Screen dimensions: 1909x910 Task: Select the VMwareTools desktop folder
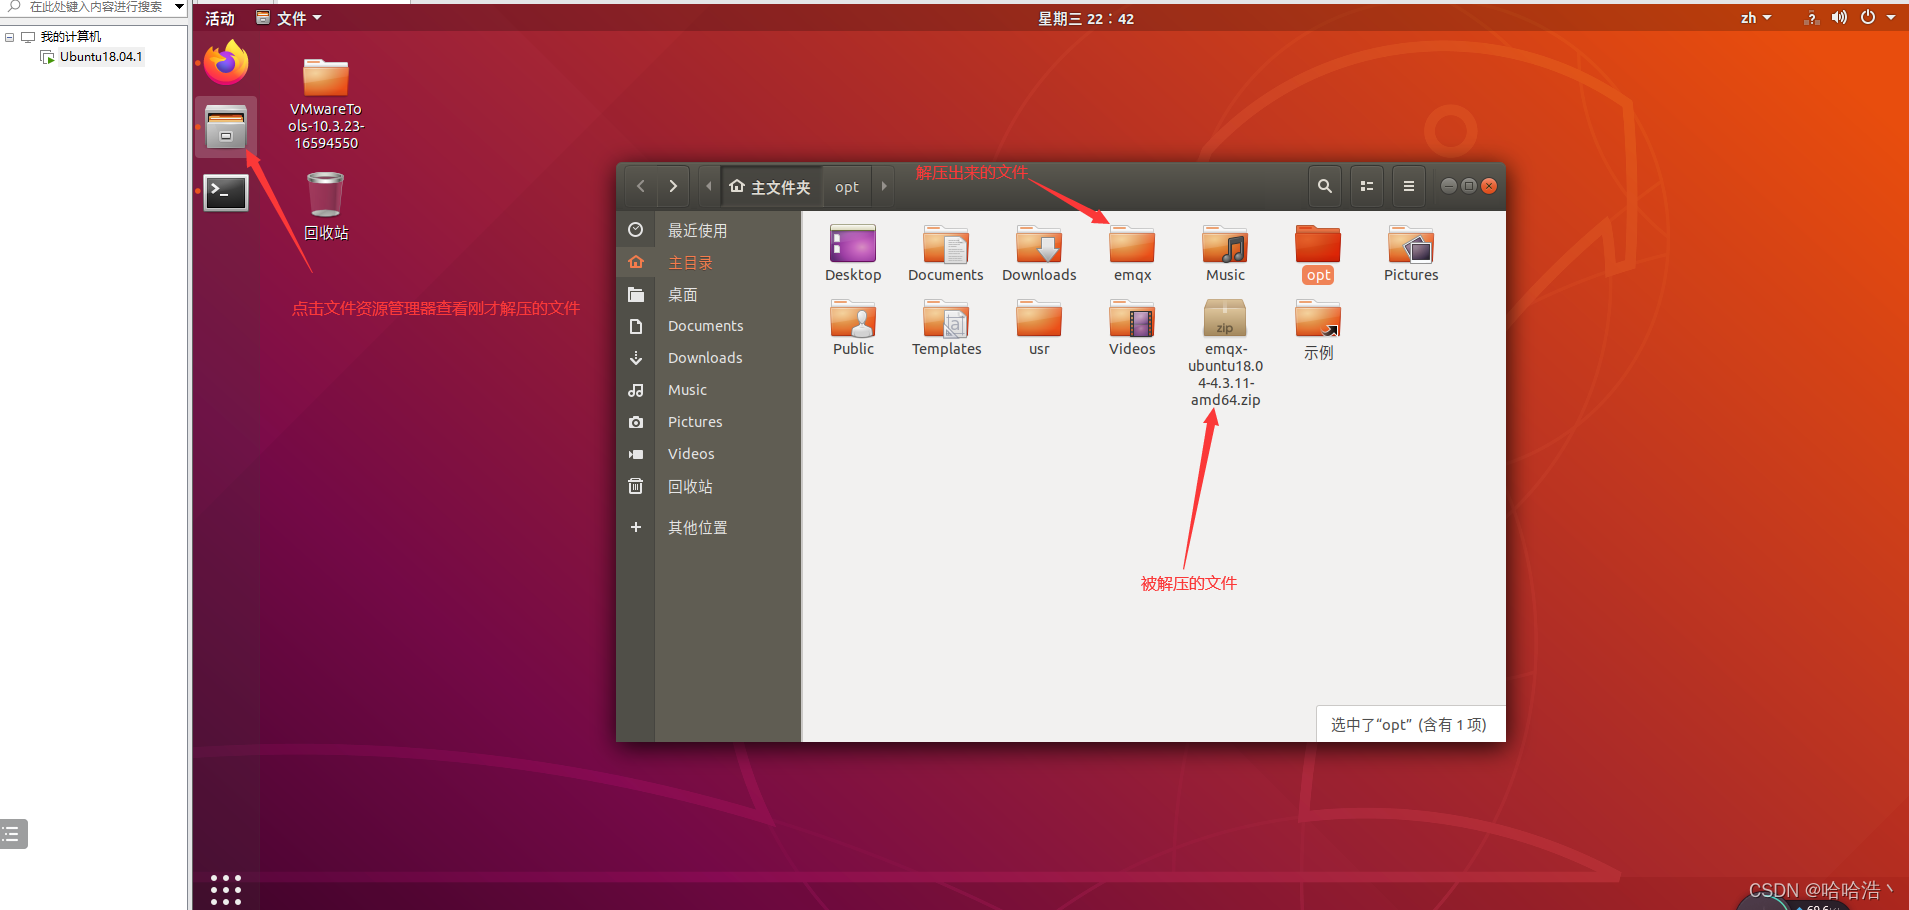(x=326, y=104)
